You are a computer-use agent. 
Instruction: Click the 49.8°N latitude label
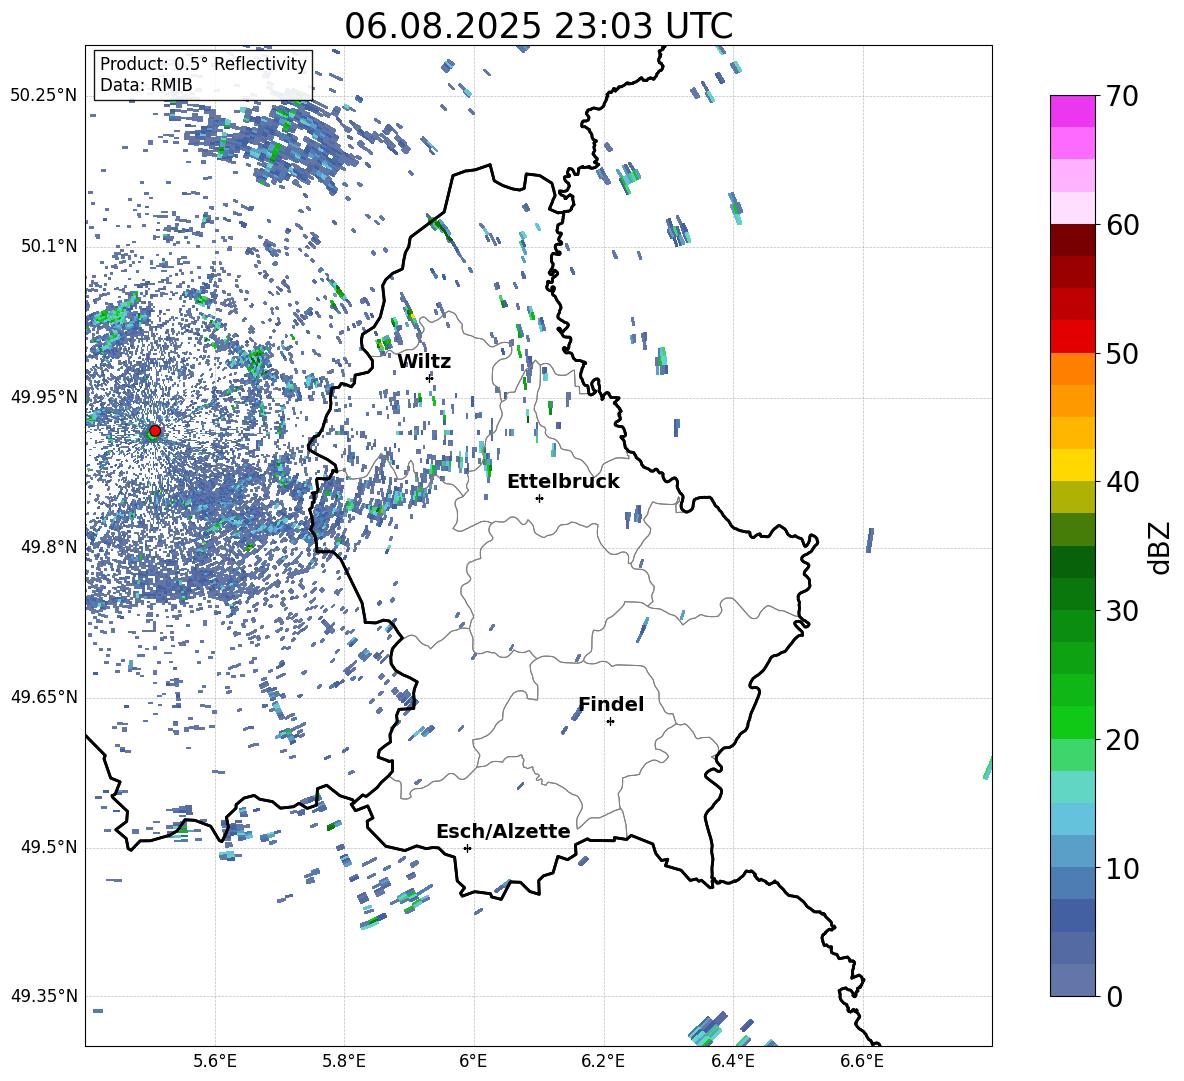(50, 546)
